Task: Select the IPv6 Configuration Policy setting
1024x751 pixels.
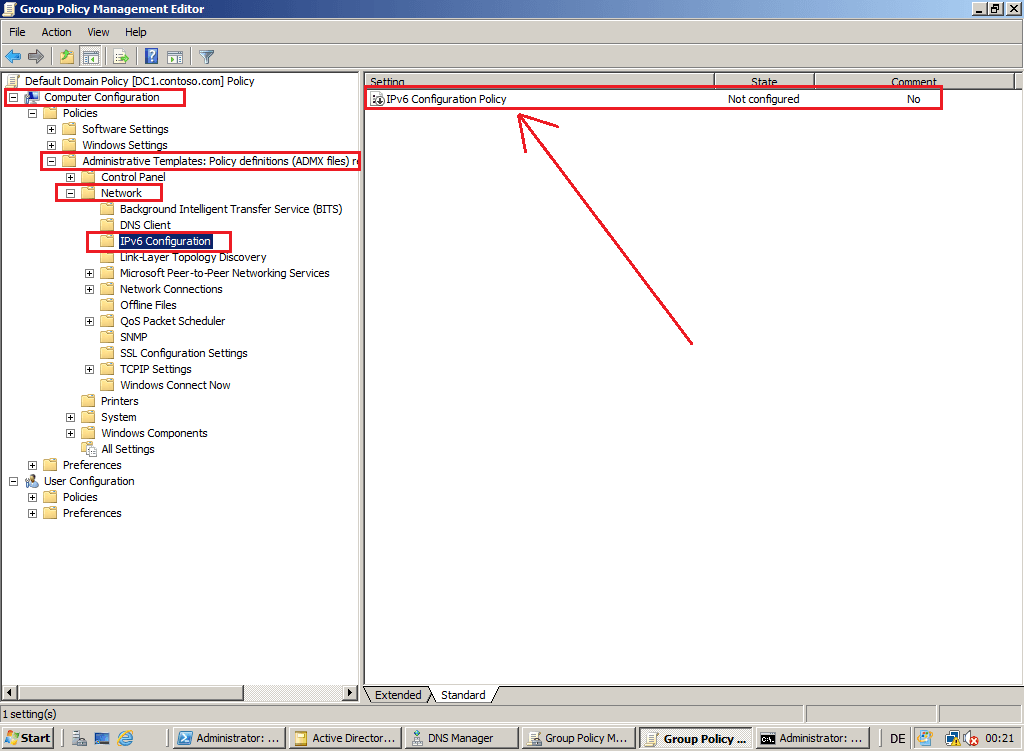Action: pos(446,99)
